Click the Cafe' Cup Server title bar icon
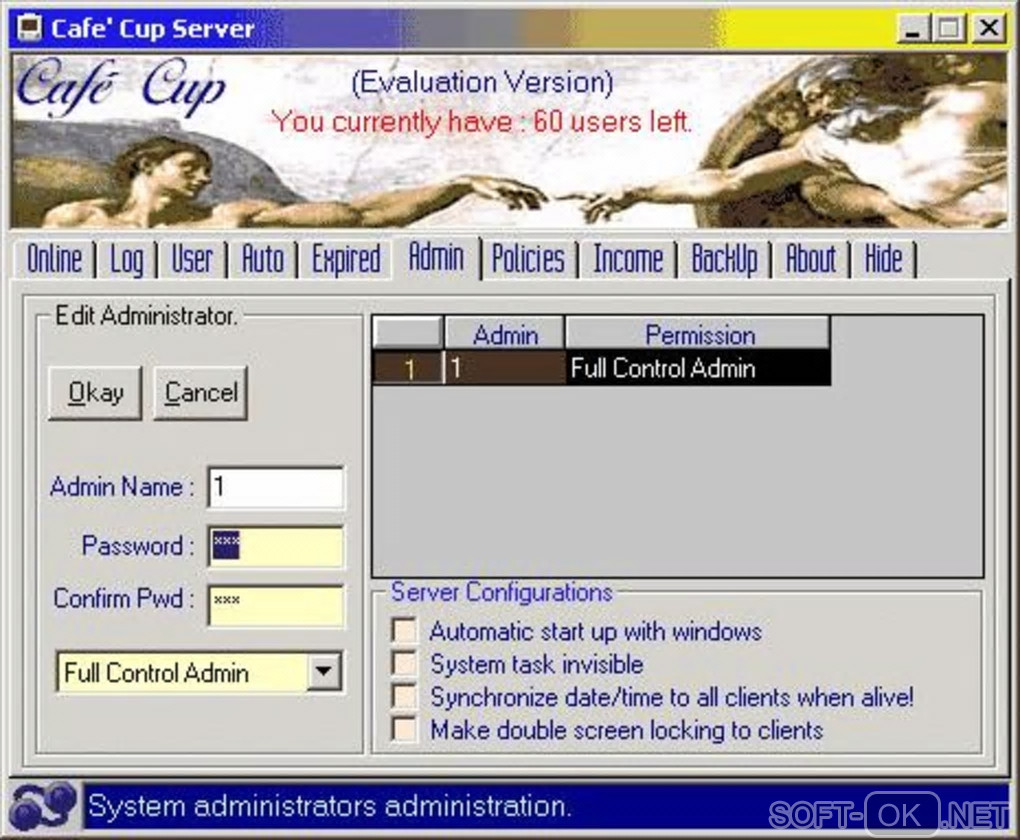The height and width of the screenshot is (840, 1020). 29,27
